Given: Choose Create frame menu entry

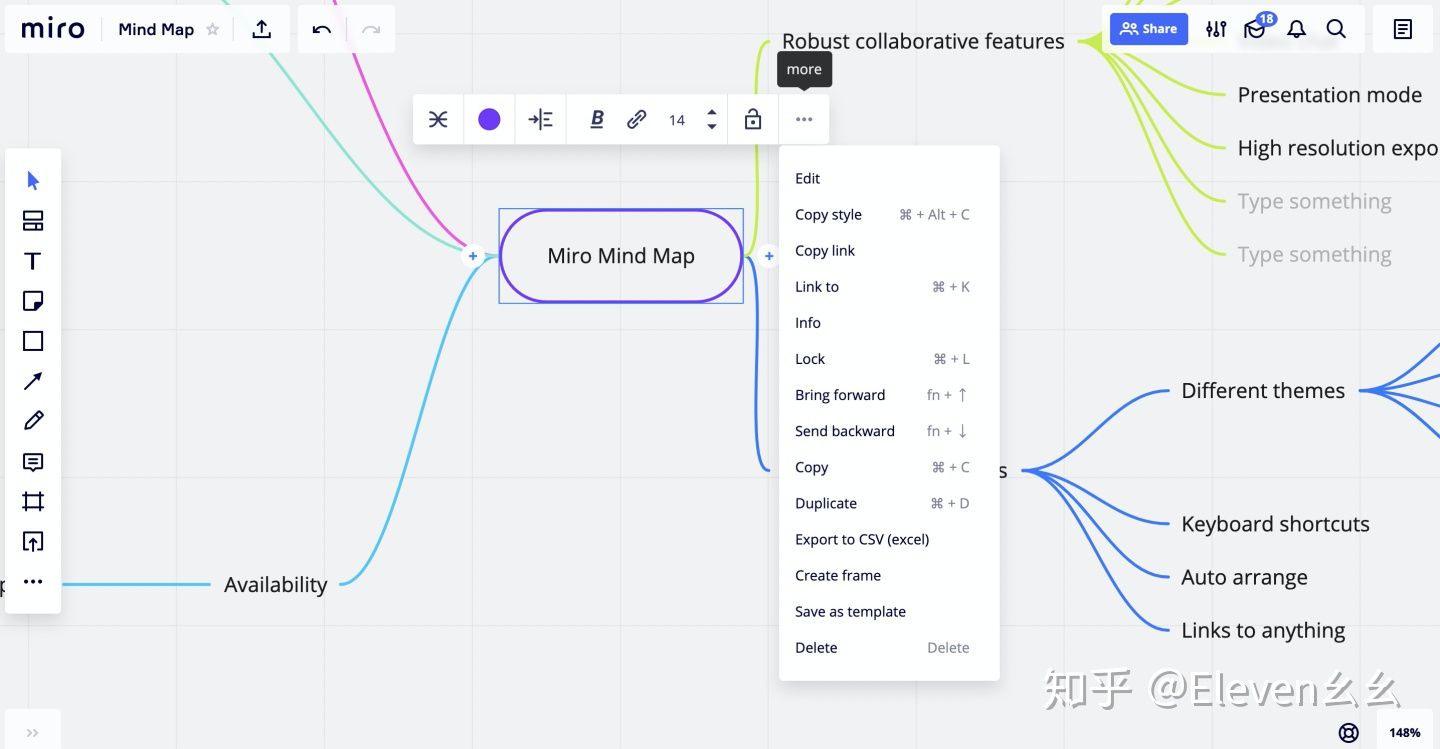Looking at the screenshot, I should (889, 575).
